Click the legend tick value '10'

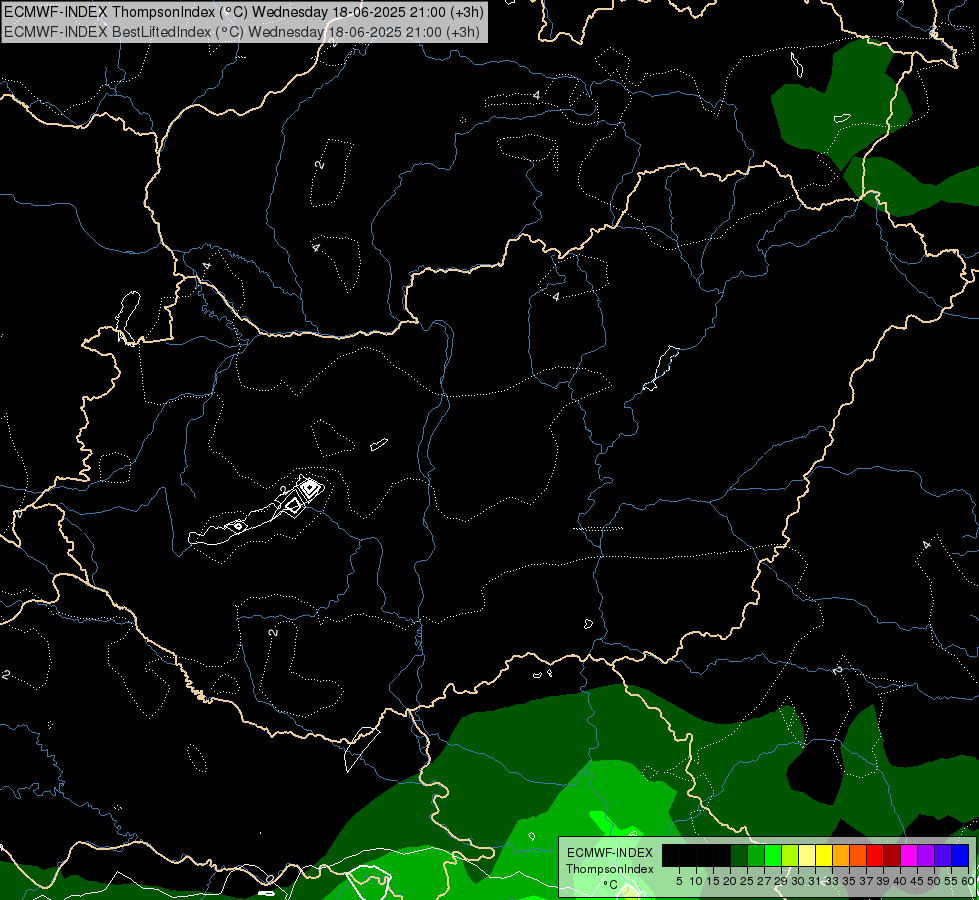(x=696, y=881)
